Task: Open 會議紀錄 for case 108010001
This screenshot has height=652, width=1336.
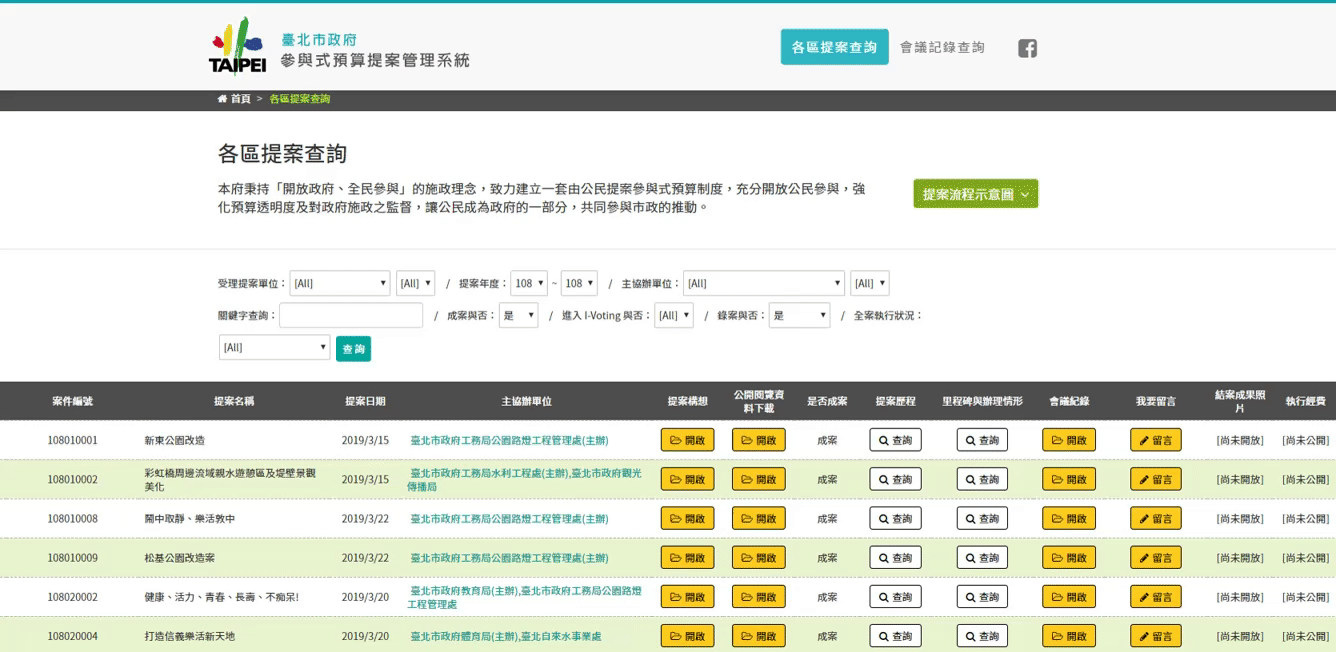Action: (1069, 440)
